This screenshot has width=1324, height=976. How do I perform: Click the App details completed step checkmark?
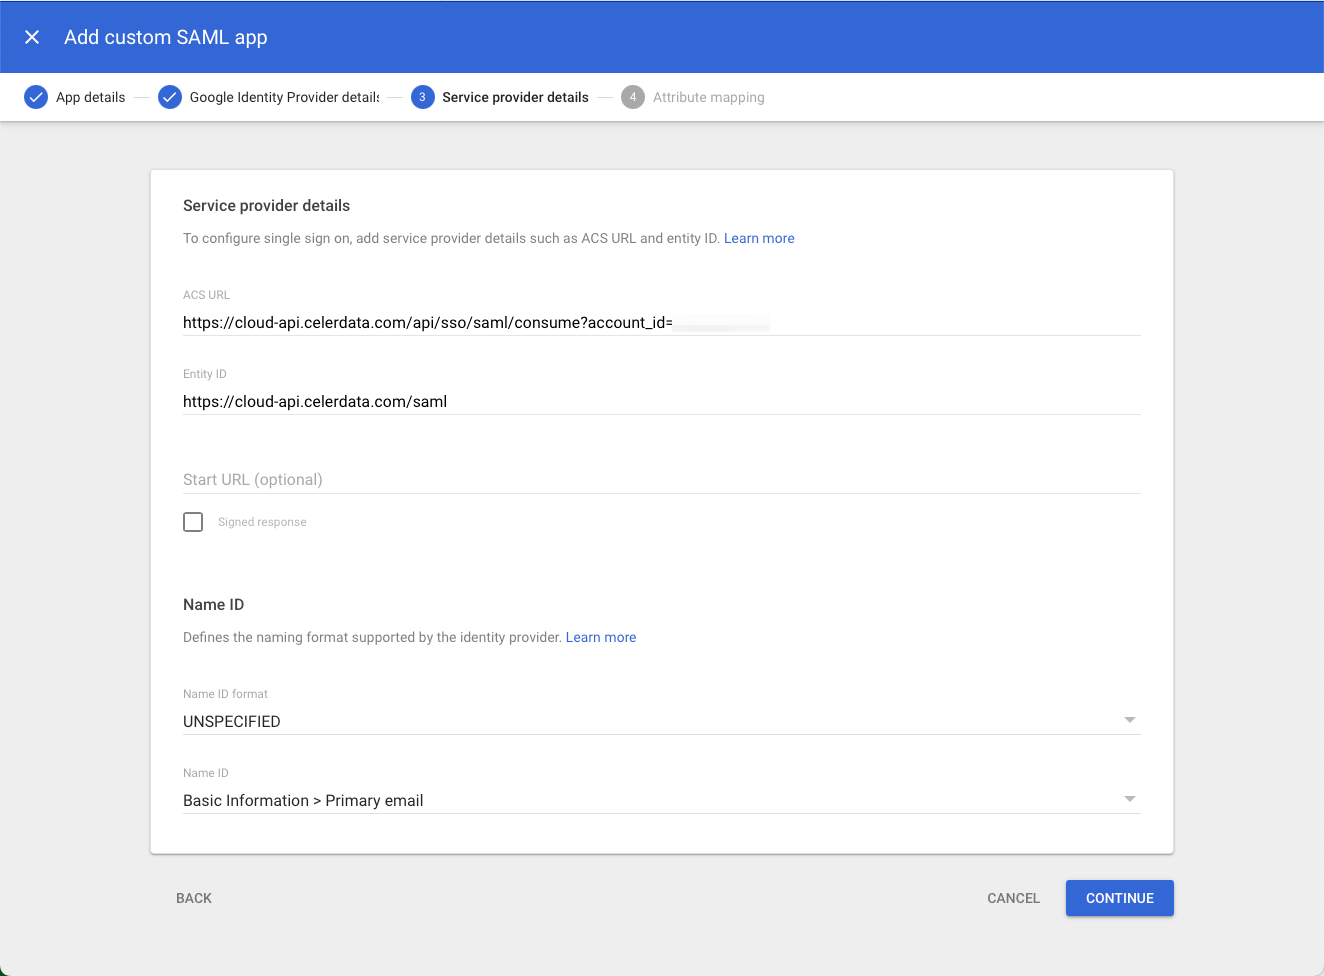(36, 96)
